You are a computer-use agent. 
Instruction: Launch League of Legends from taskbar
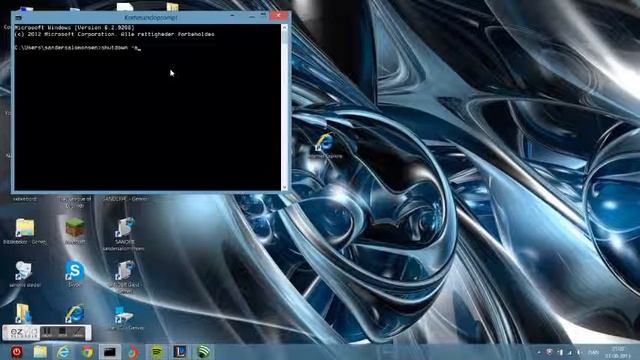click(180, 351)
